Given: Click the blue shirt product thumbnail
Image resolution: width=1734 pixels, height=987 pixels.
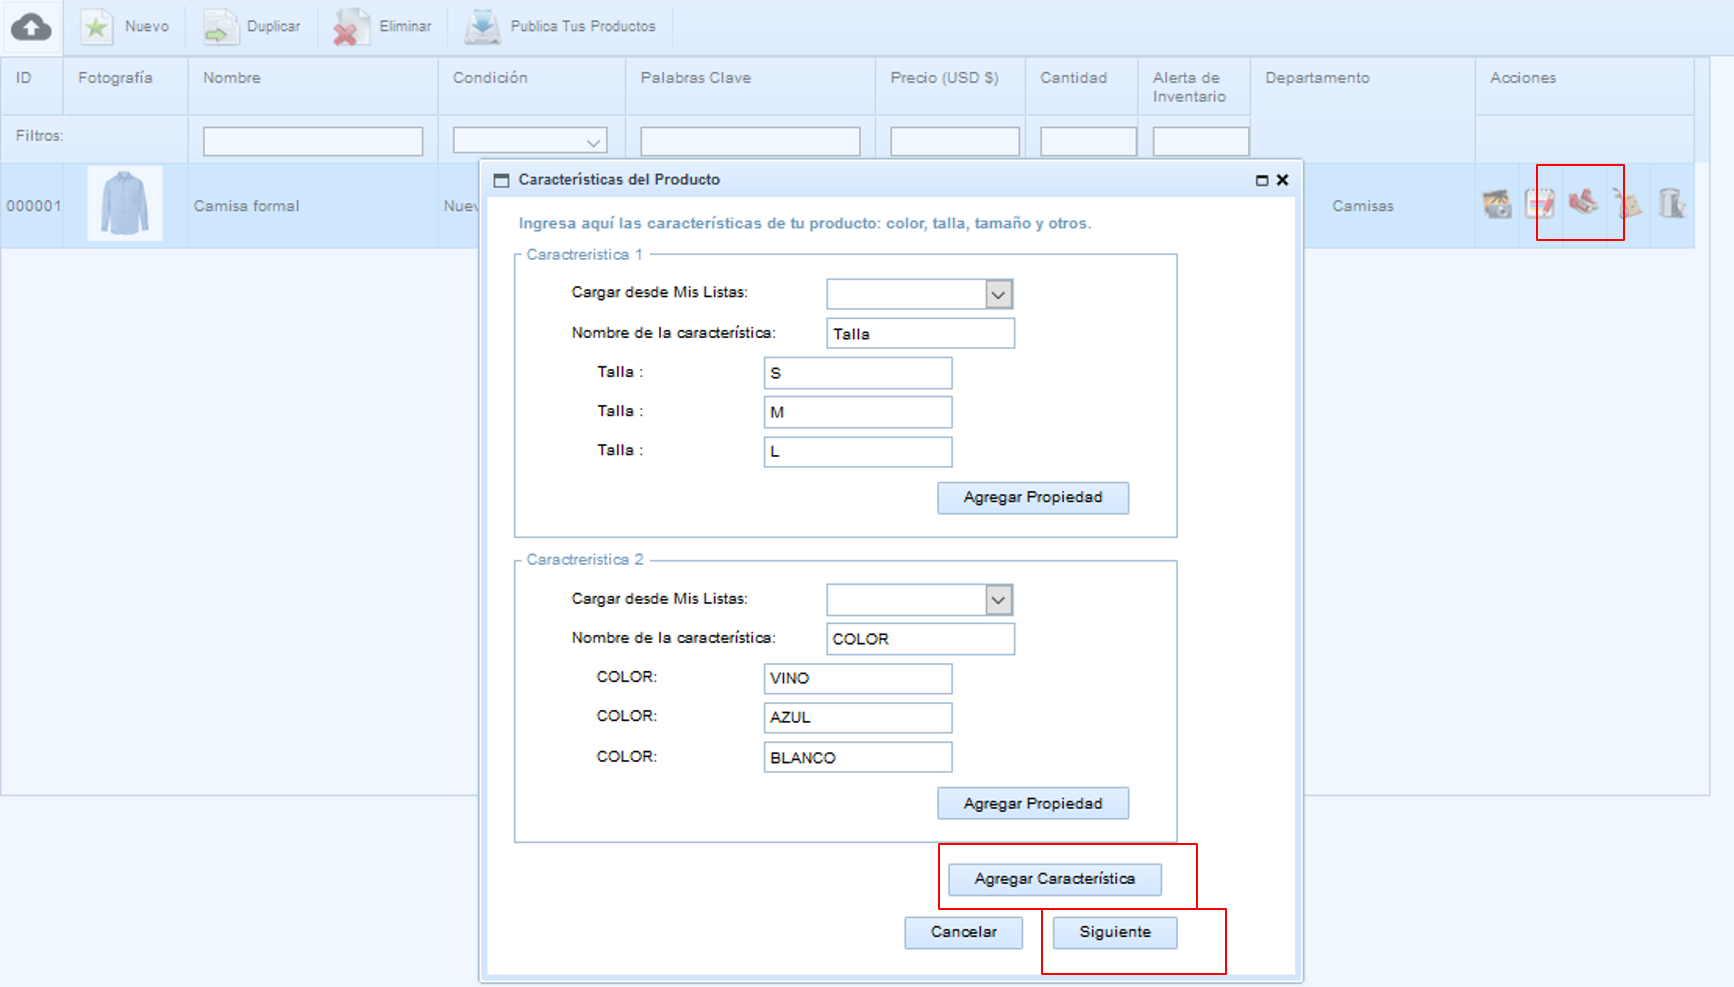Looking at the screenshot, I should pyautogui.click(x=125, y=204).
